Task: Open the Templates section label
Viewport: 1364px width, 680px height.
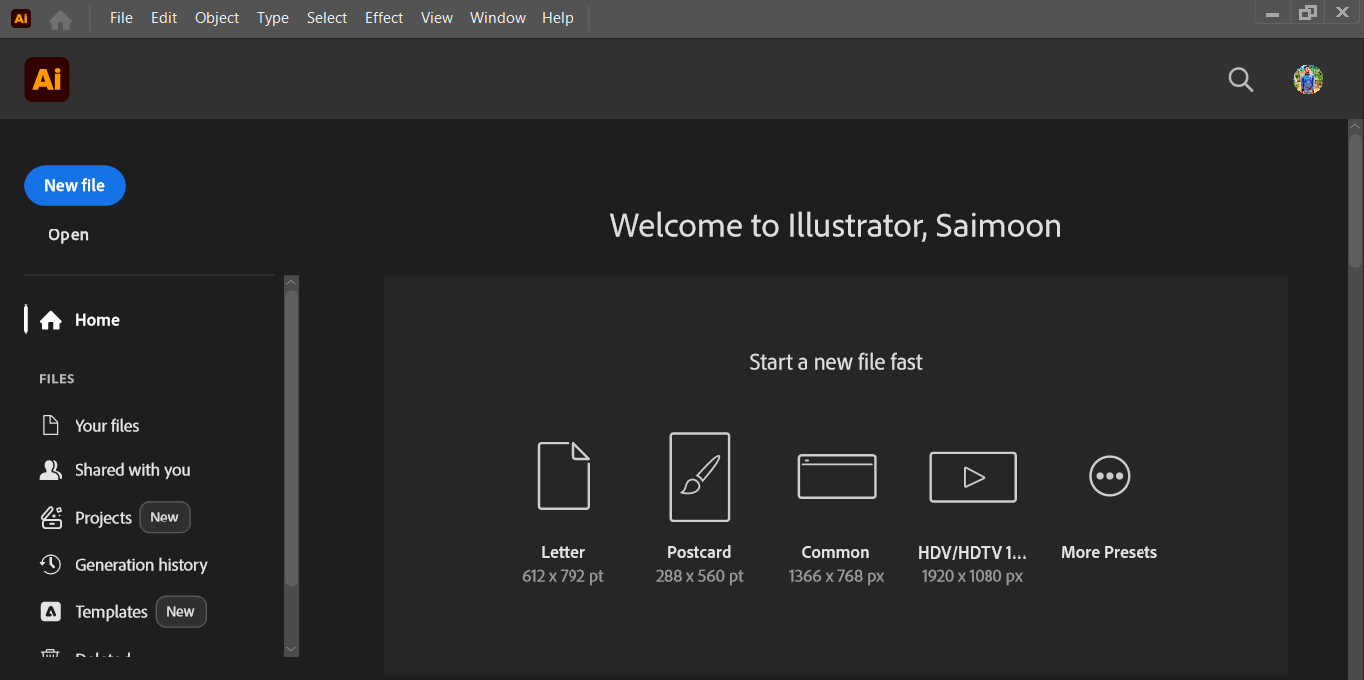Action: tap(112, 612)
